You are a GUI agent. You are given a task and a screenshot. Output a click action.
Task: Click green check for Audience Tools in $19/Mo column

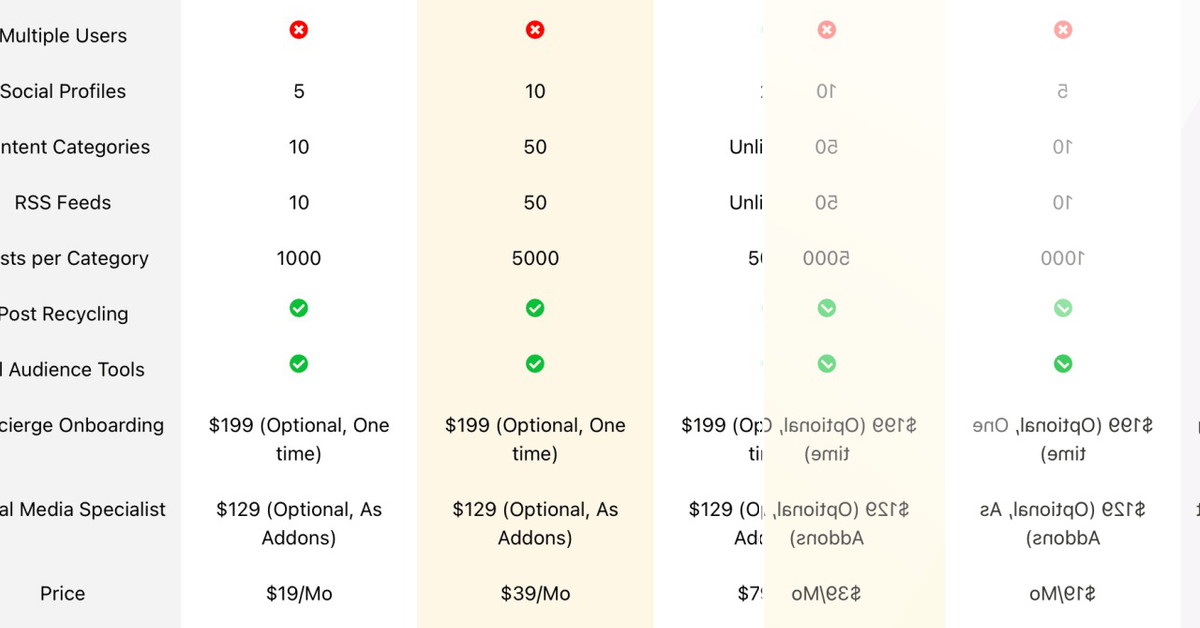[298, 363]
